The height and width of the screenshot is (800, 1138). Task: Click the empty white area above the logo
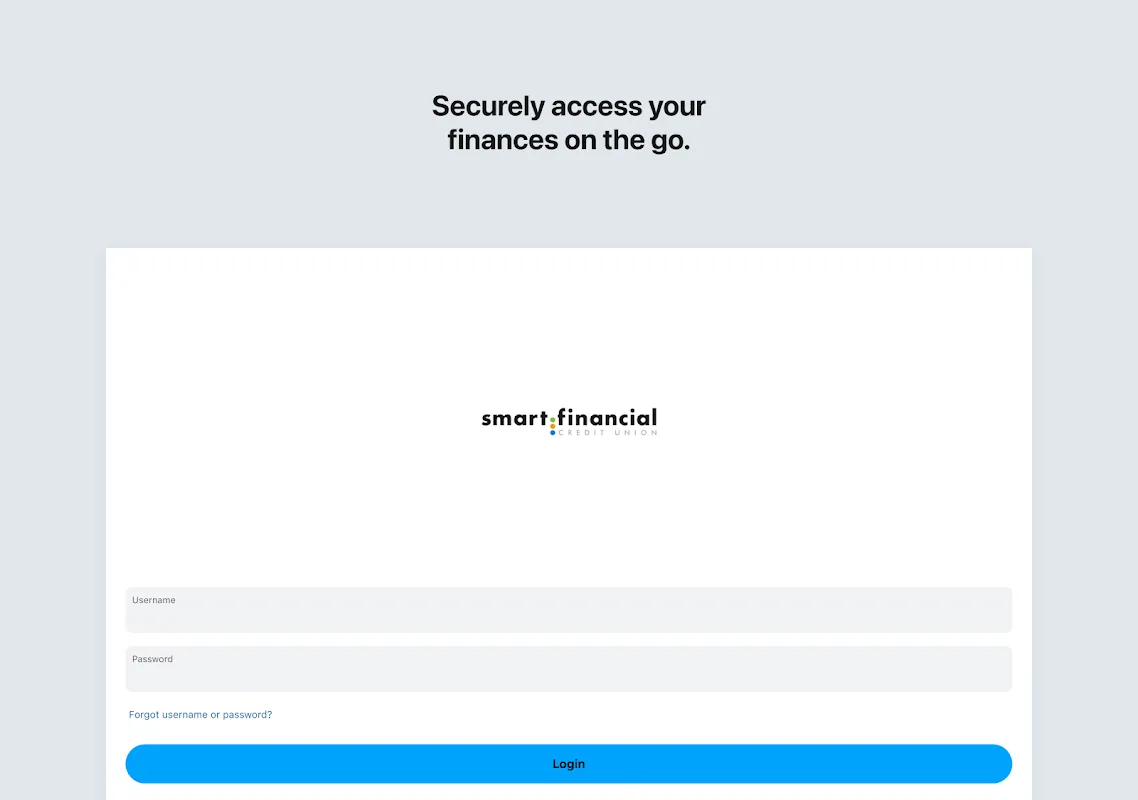[x=568, y=320]
